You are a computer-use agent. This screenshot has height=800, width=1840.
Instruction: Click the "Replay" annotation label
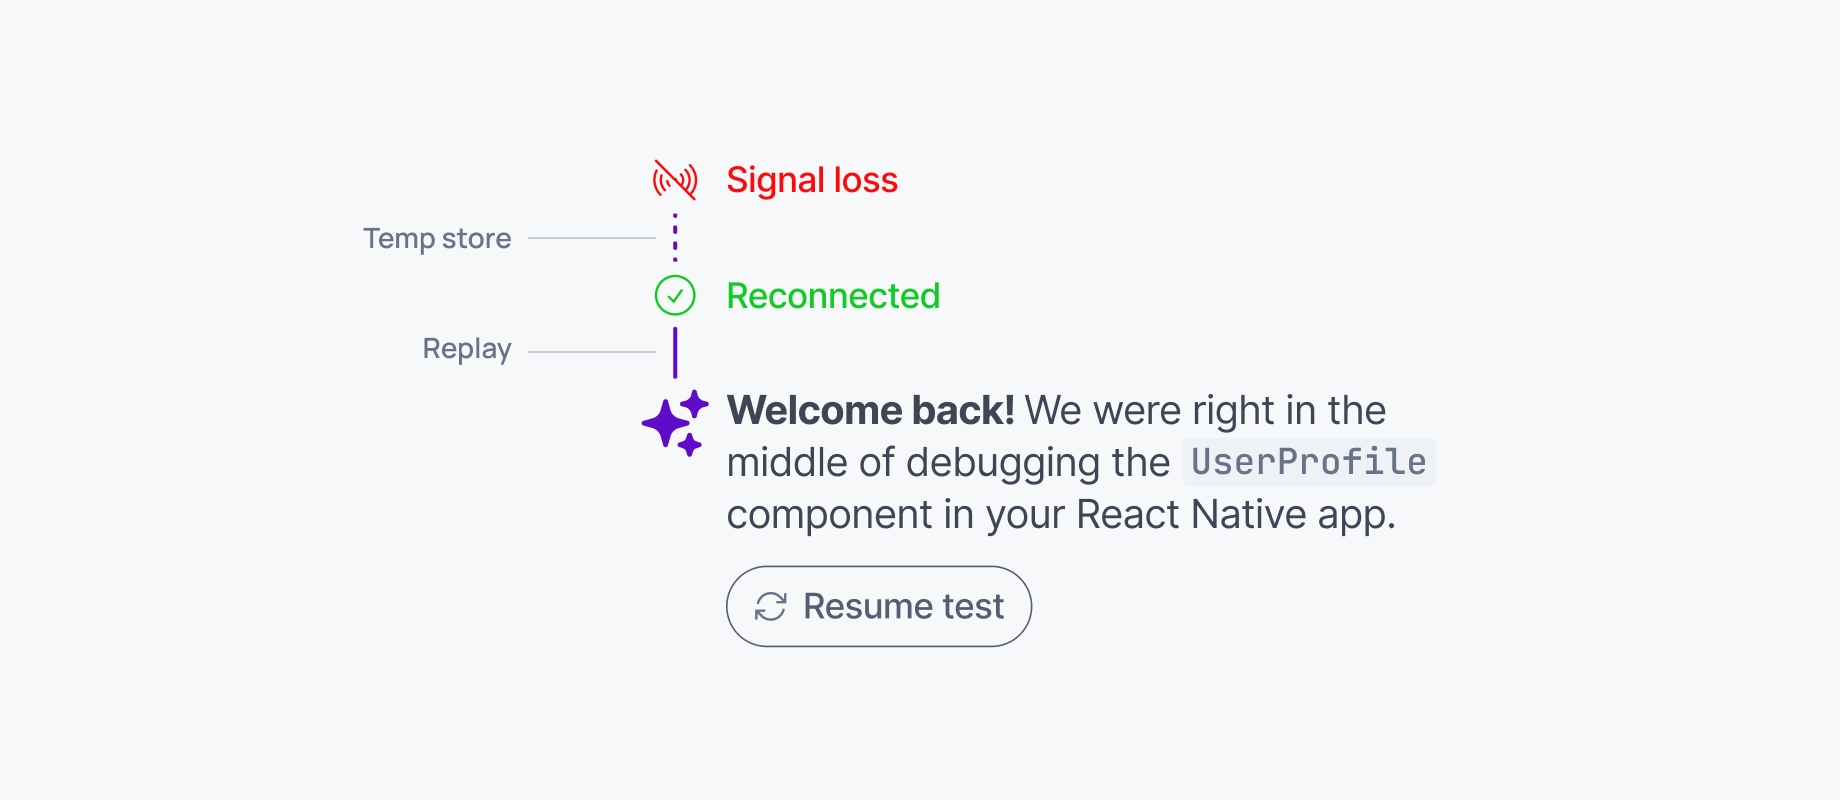pyautogui.click(x=467, y=349)
